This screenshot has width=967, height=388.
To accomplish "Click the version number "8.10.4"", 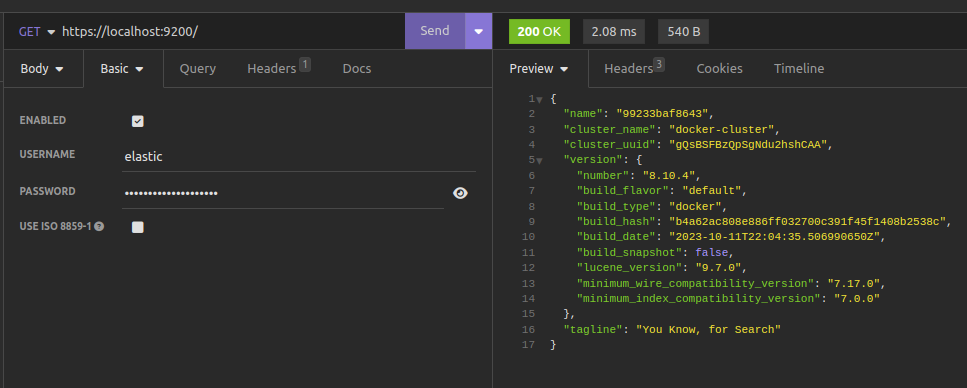I will pyautogui.click(x=669, y=175).
